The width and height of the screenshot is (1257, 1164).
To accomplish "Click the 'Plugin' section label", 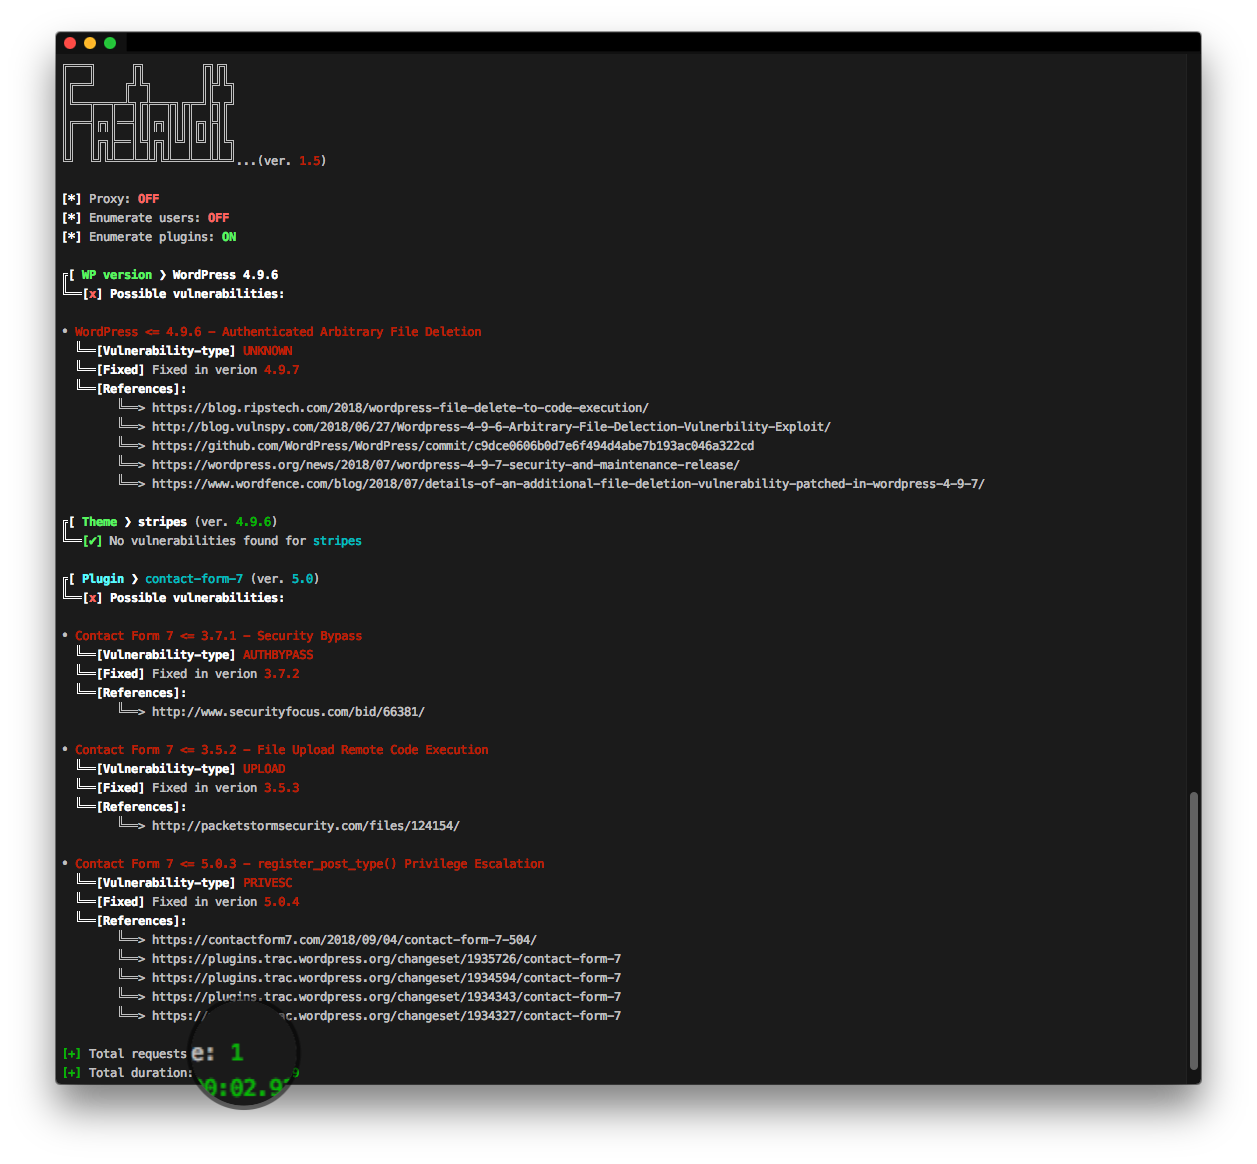I will (103, 579).
